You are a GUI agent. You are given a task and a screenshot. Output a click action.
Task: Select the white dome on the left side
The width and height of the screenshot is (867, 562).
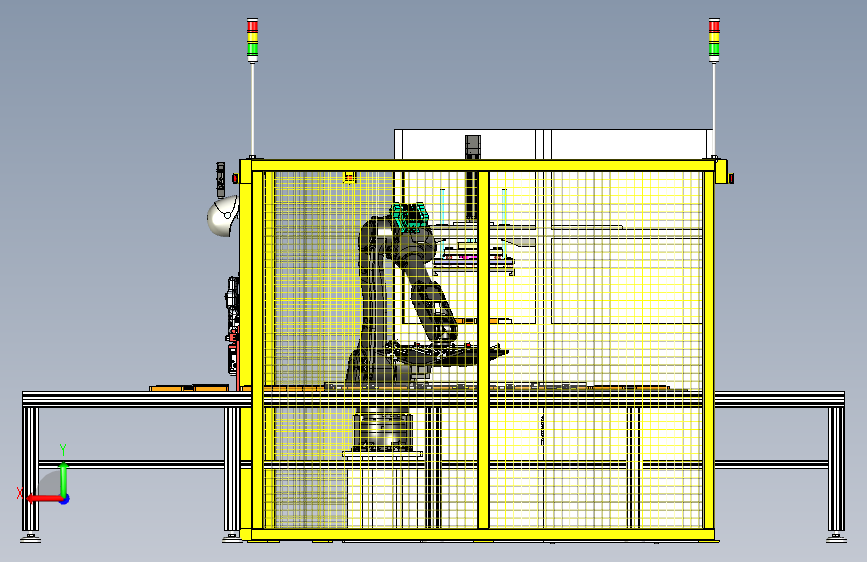pyautogui.click(x=222, y=216)
